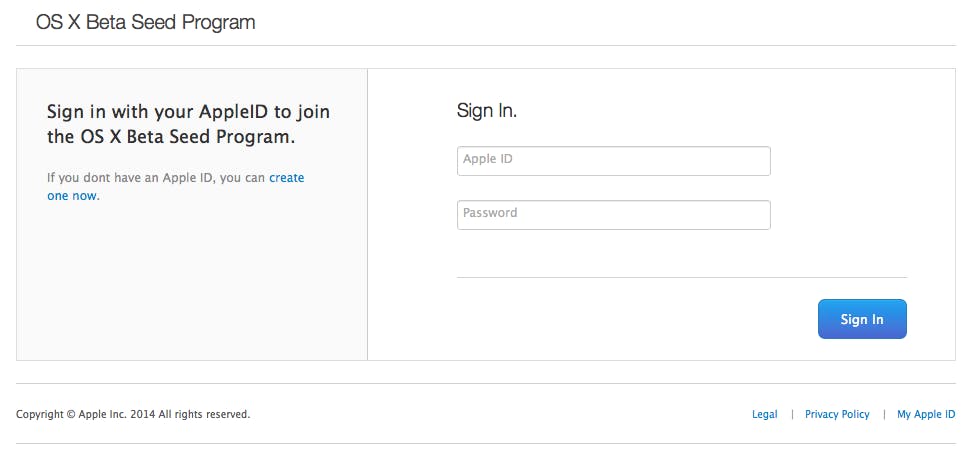Image resolution: width=977 pixels, height=459 pixels.
Task: Click the Apple ID input field
Action: click(613, 161)
